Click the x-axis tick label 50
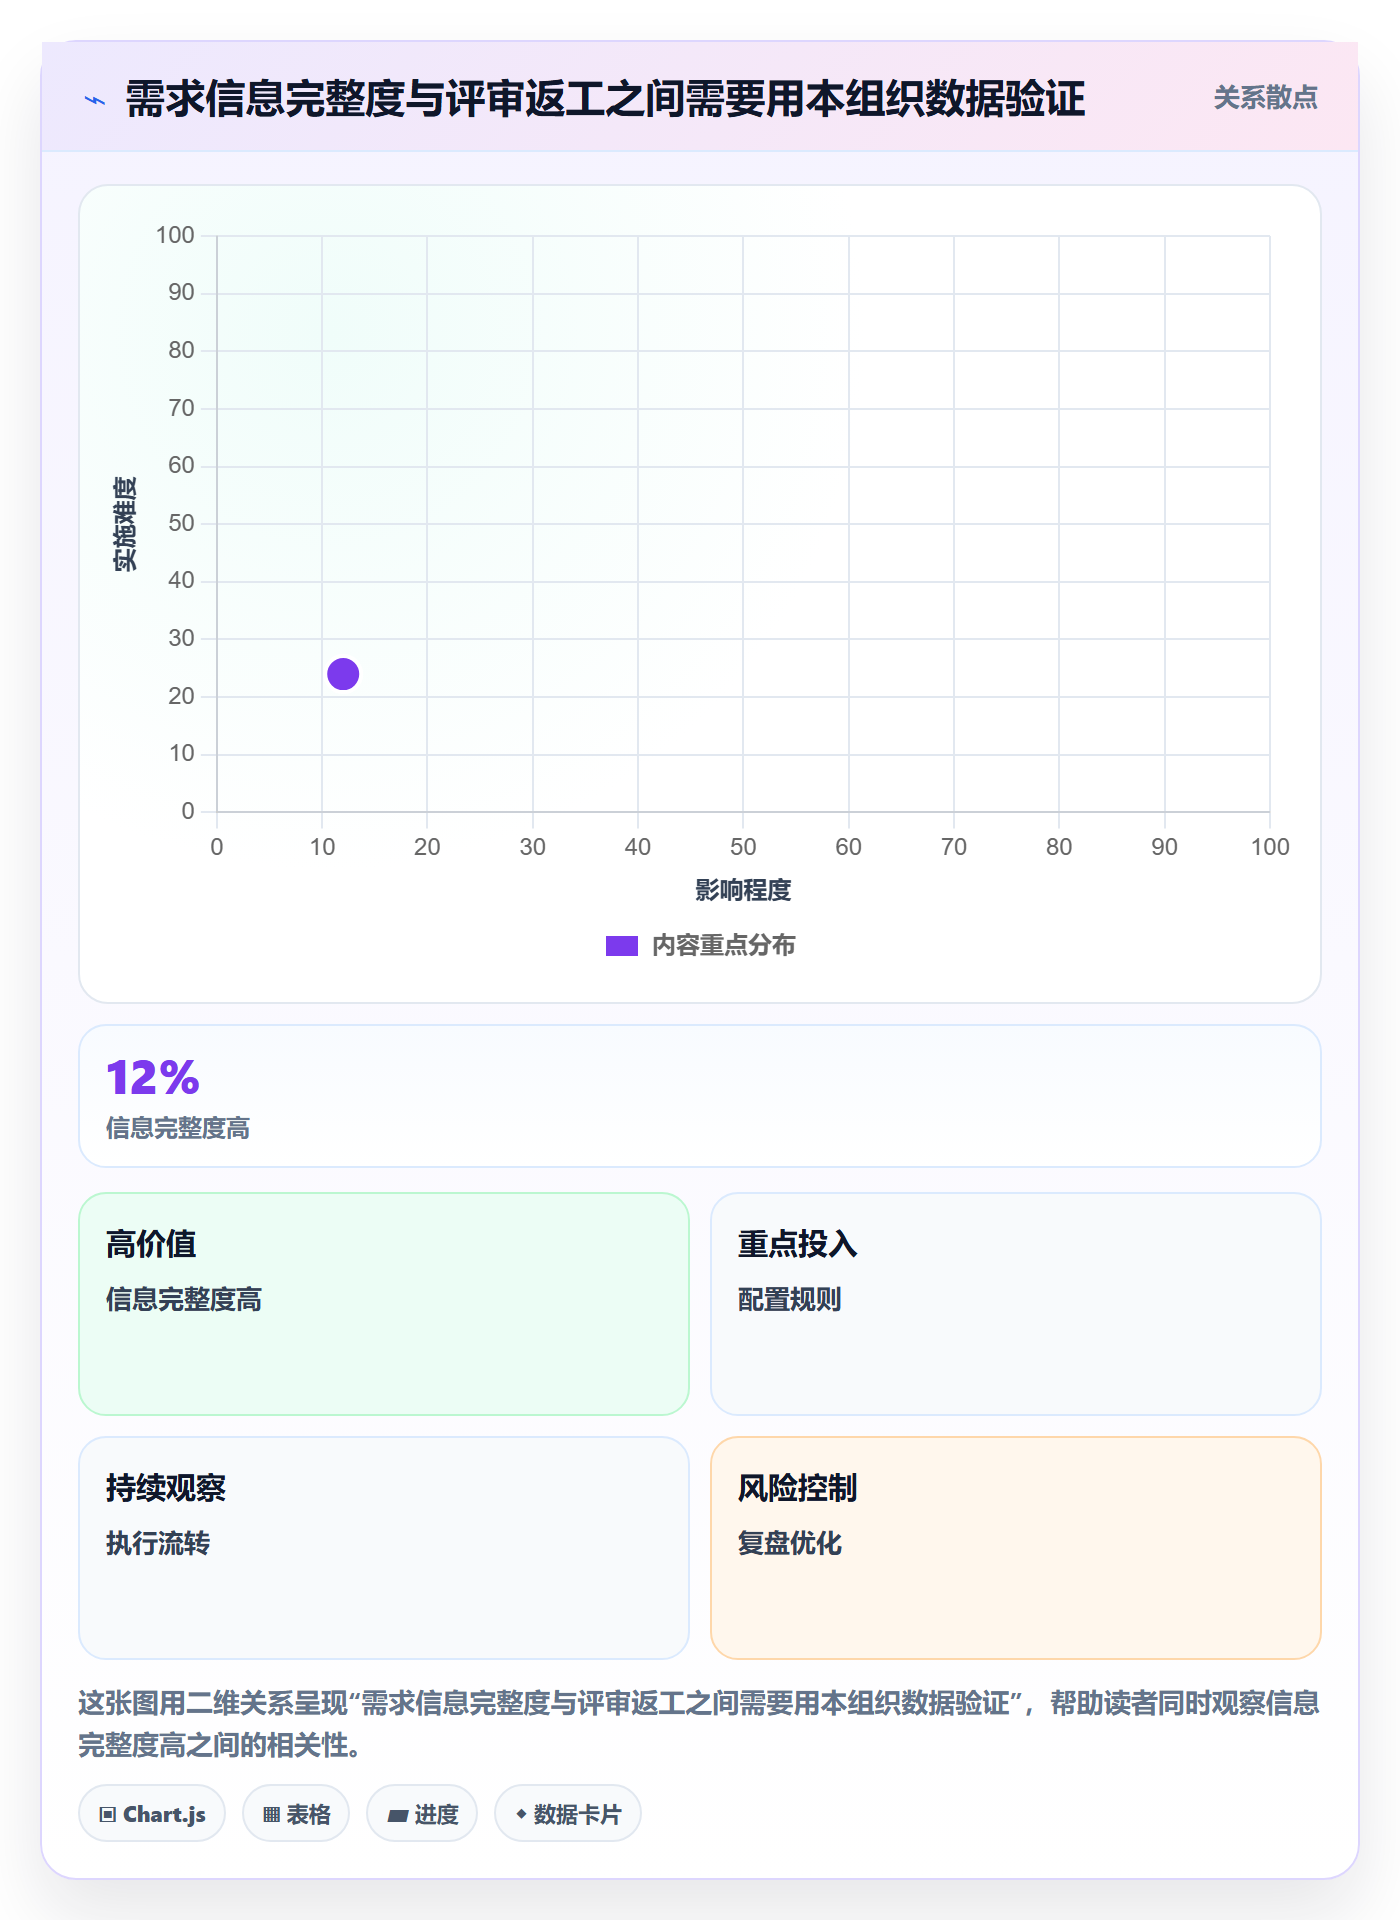The image size is (1400, 1920). tap(743, 847)
